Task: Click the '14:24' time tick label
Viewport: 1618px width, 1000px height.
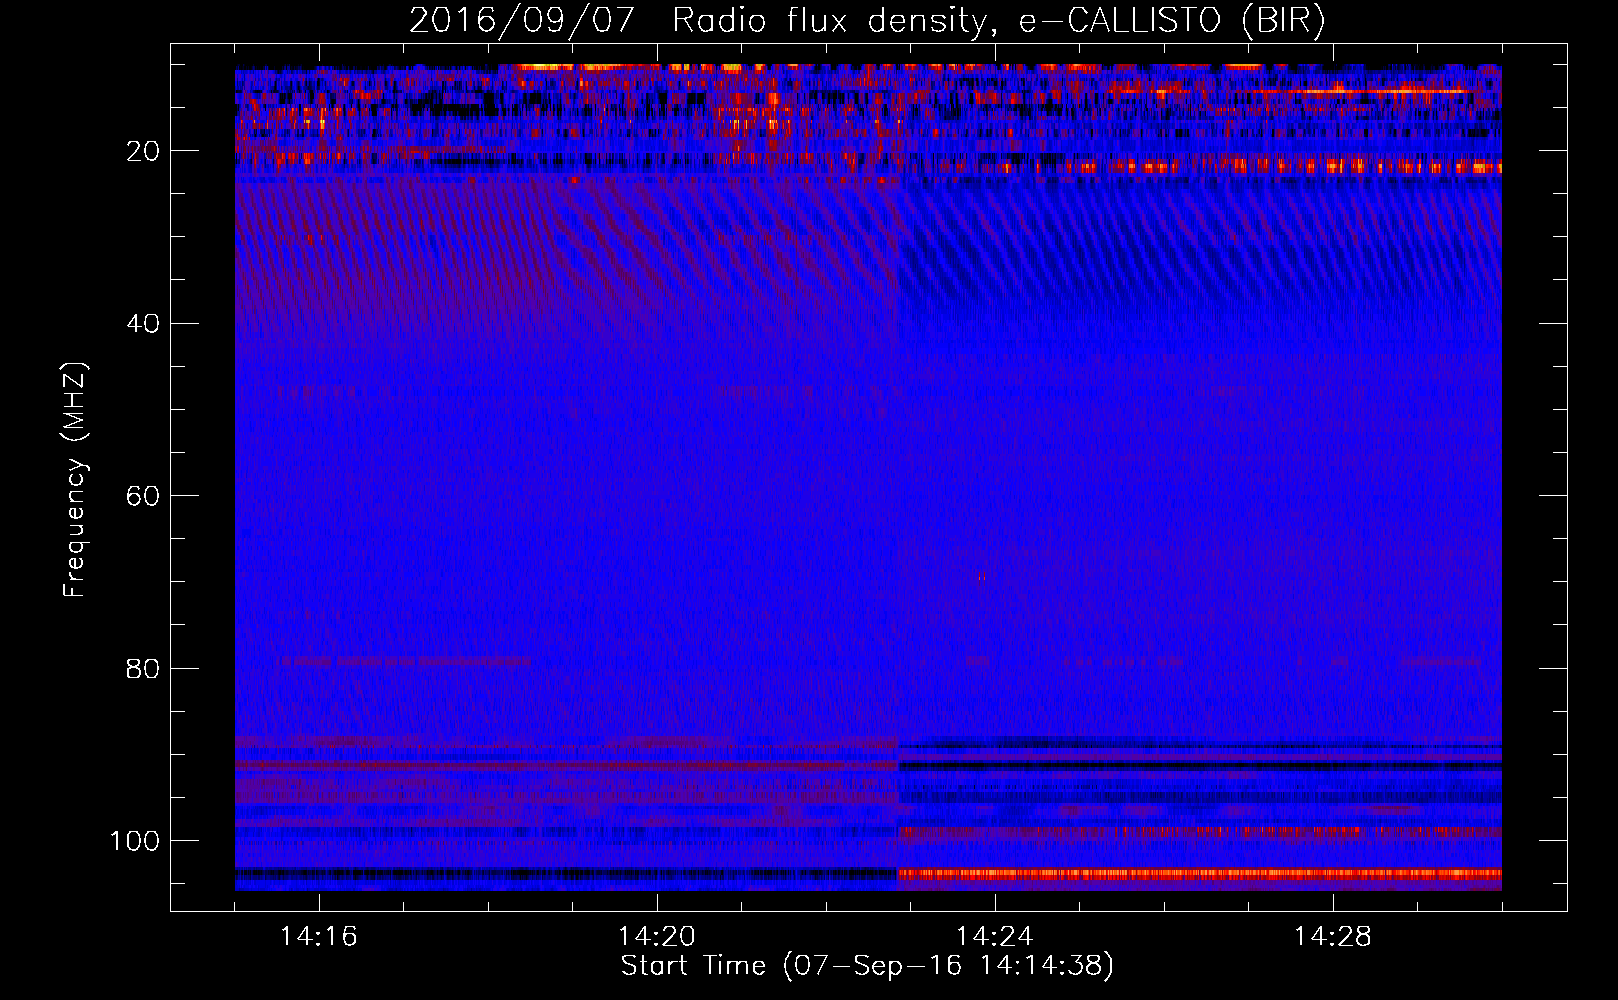Action: [995, 937]
